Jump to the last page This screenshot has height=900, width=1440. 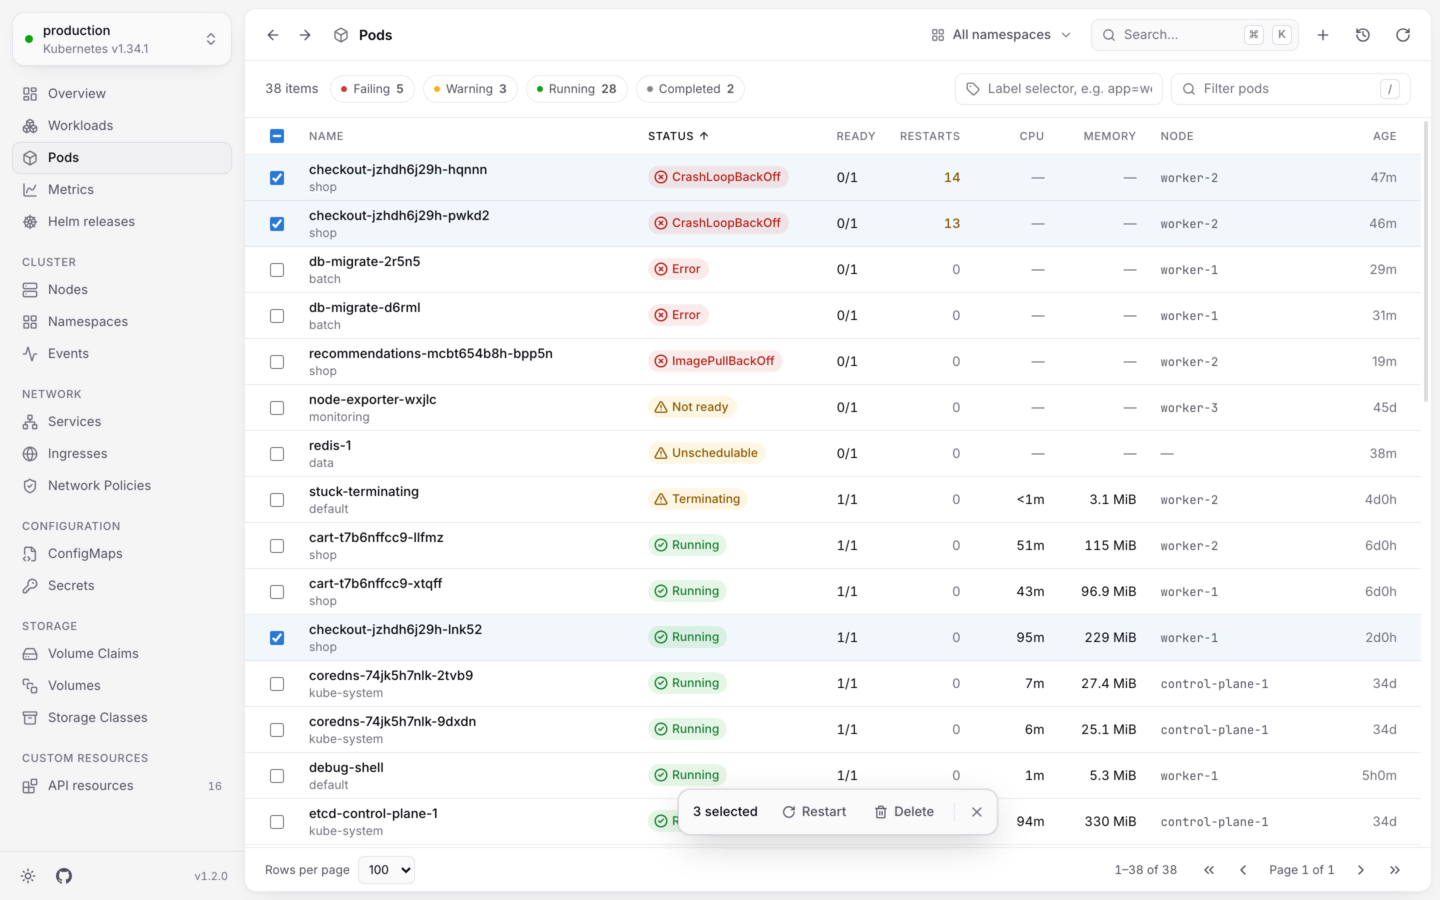pyautogui.click(x=1395, y=870)
